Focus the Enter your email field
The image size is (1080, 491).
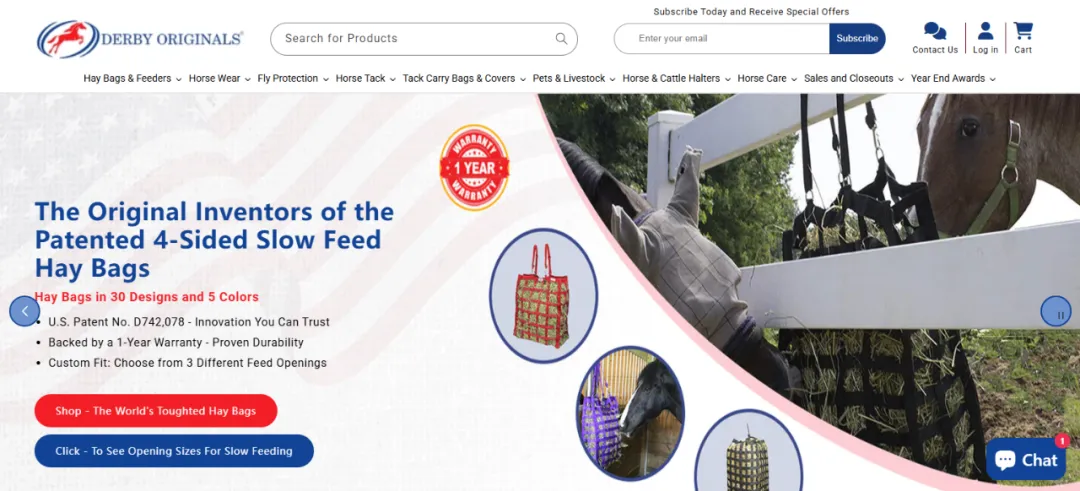(722, 39)
